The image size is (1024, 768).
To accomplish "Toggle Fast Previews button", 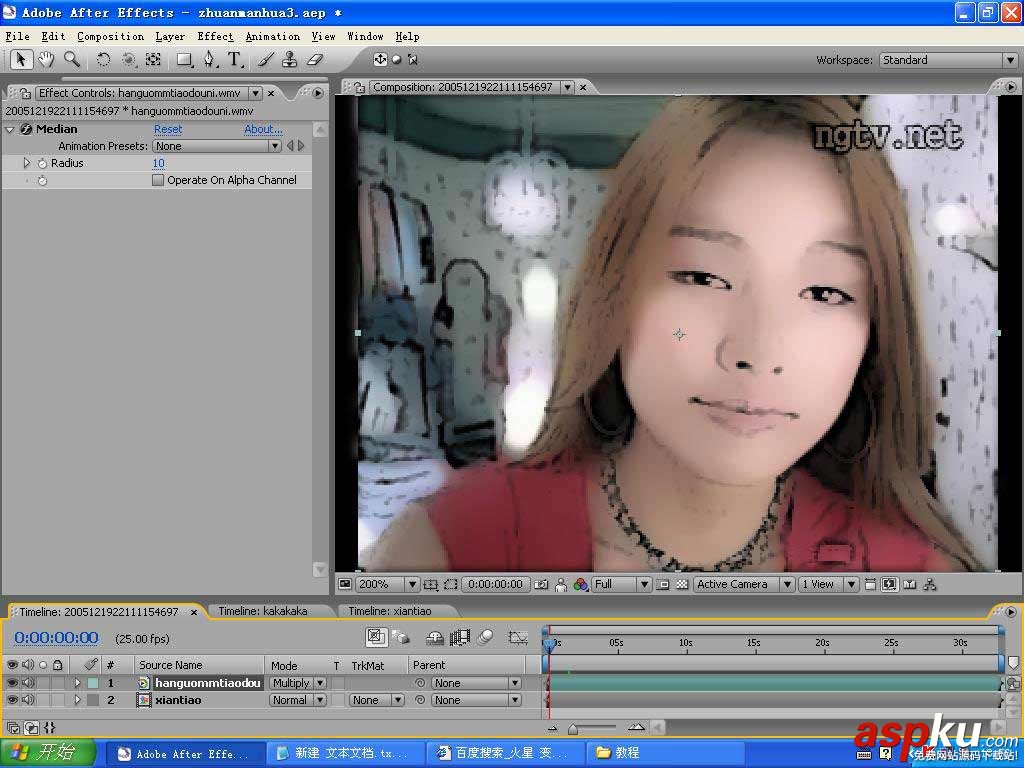I will pyautogui.click(x=889, y=584).
